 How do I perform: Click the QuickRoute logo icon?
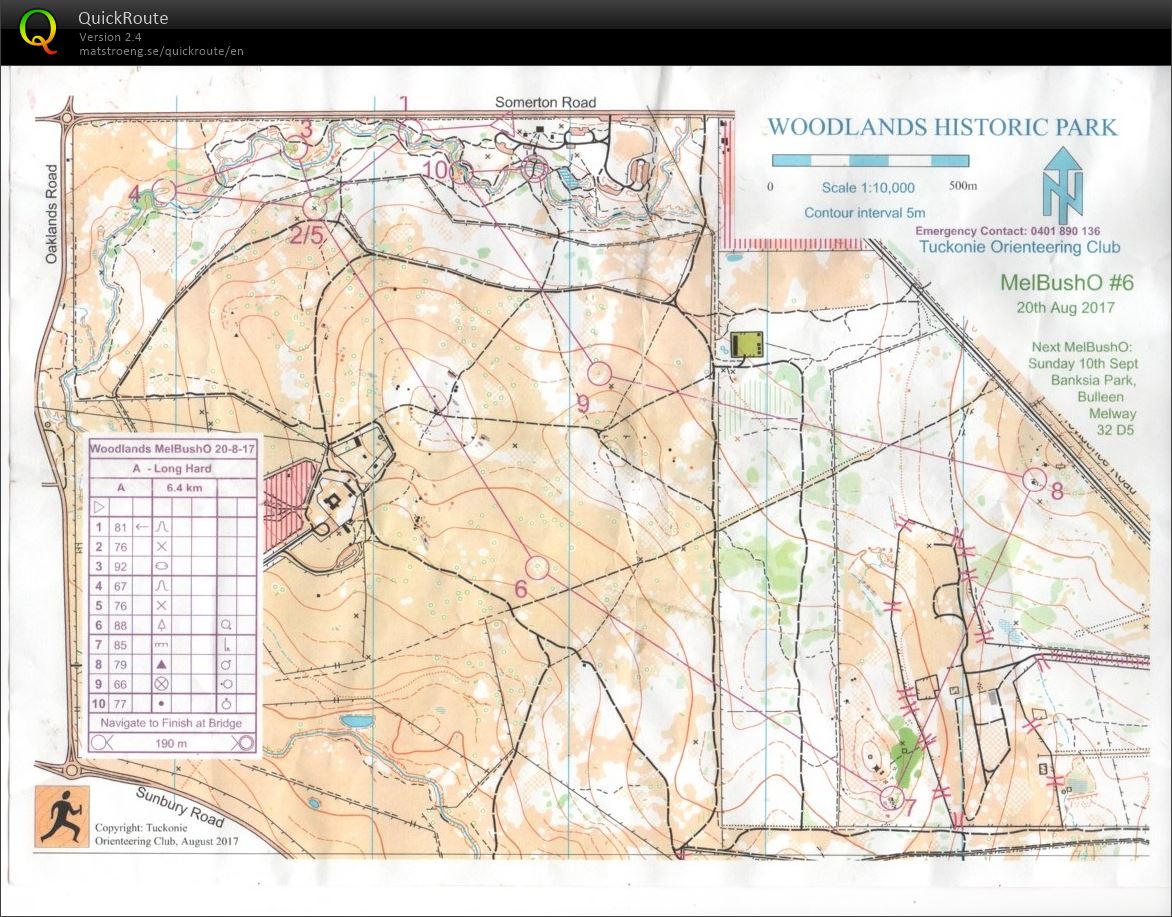(38, 30)
